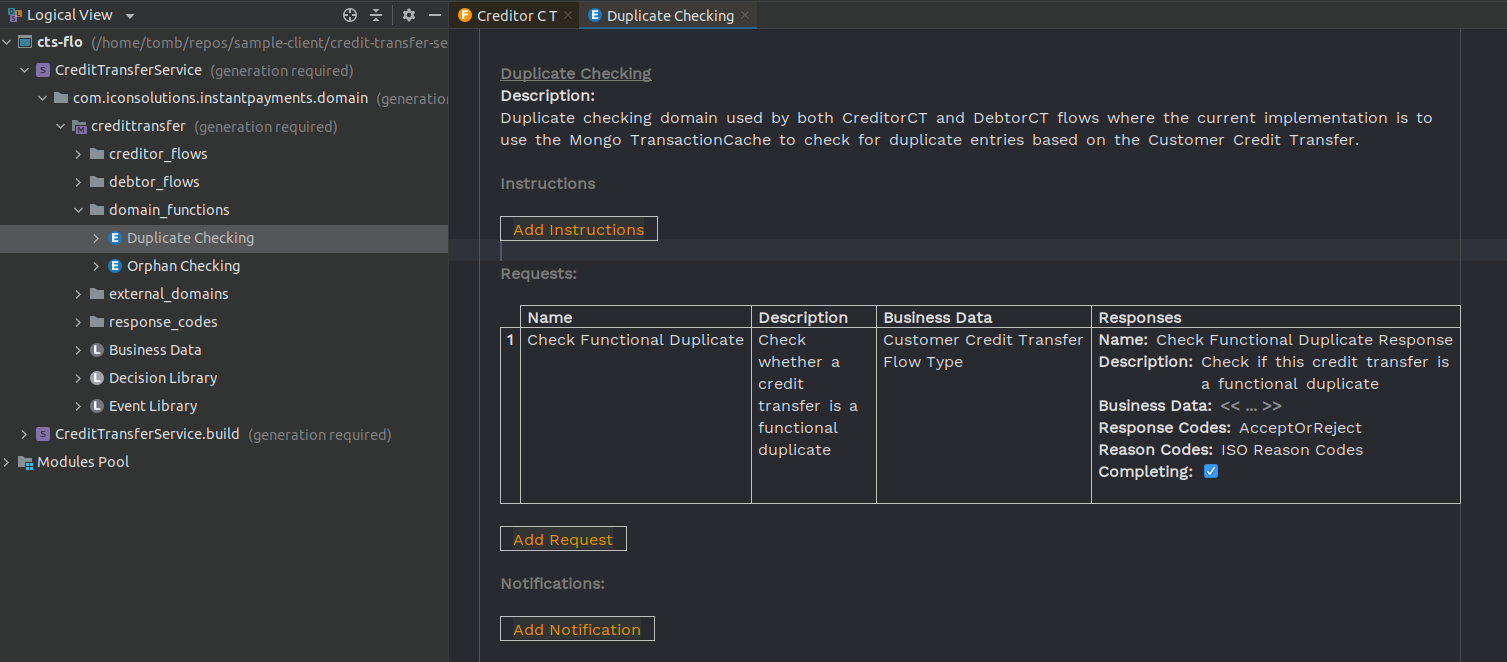Close the Duplicate Checking tab
Image resolution: width=1507 pixels, height=662 pixels.
(x=744, y=15)
